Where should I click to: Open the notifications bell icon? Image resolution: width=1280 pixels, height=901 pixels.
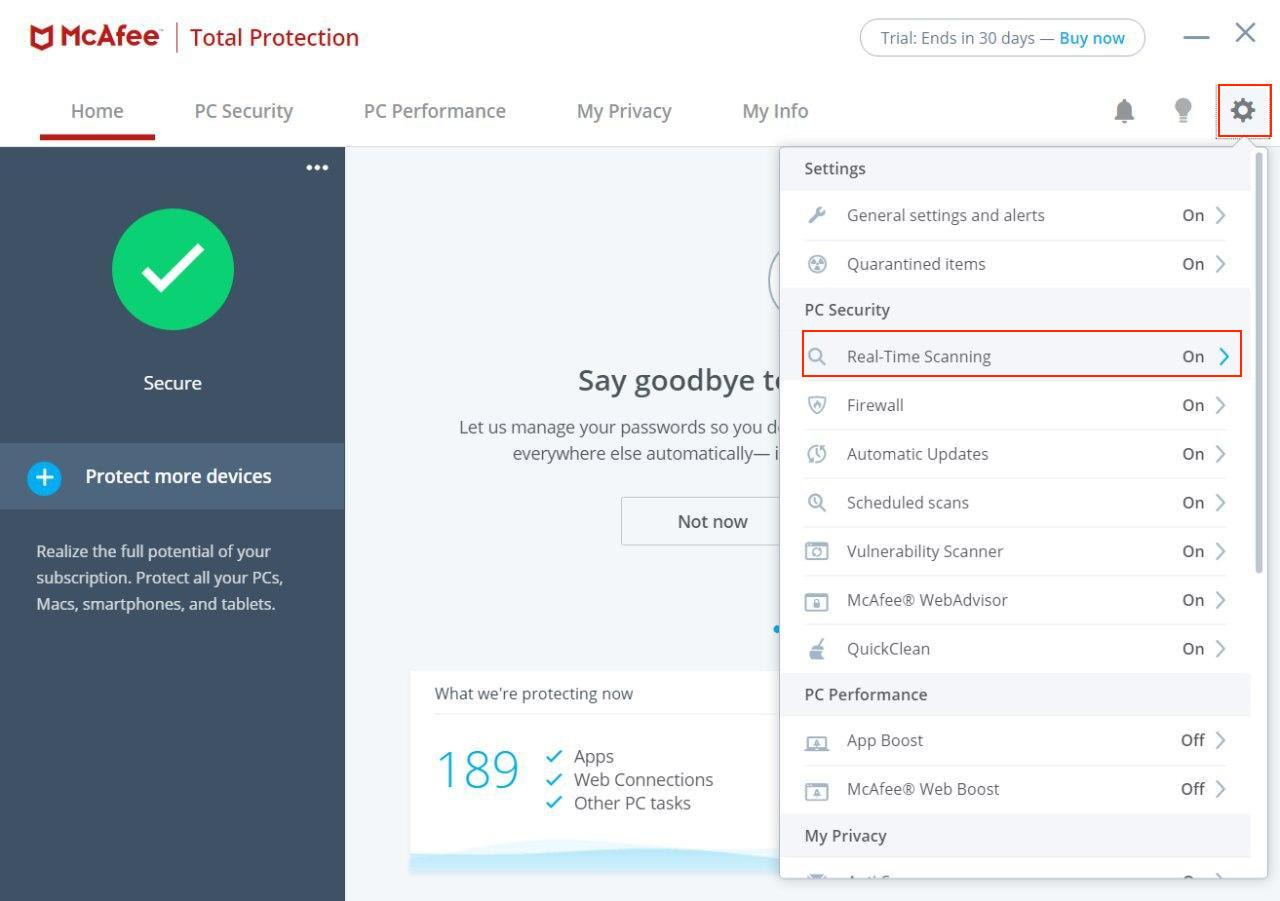tap(1124, 111)
